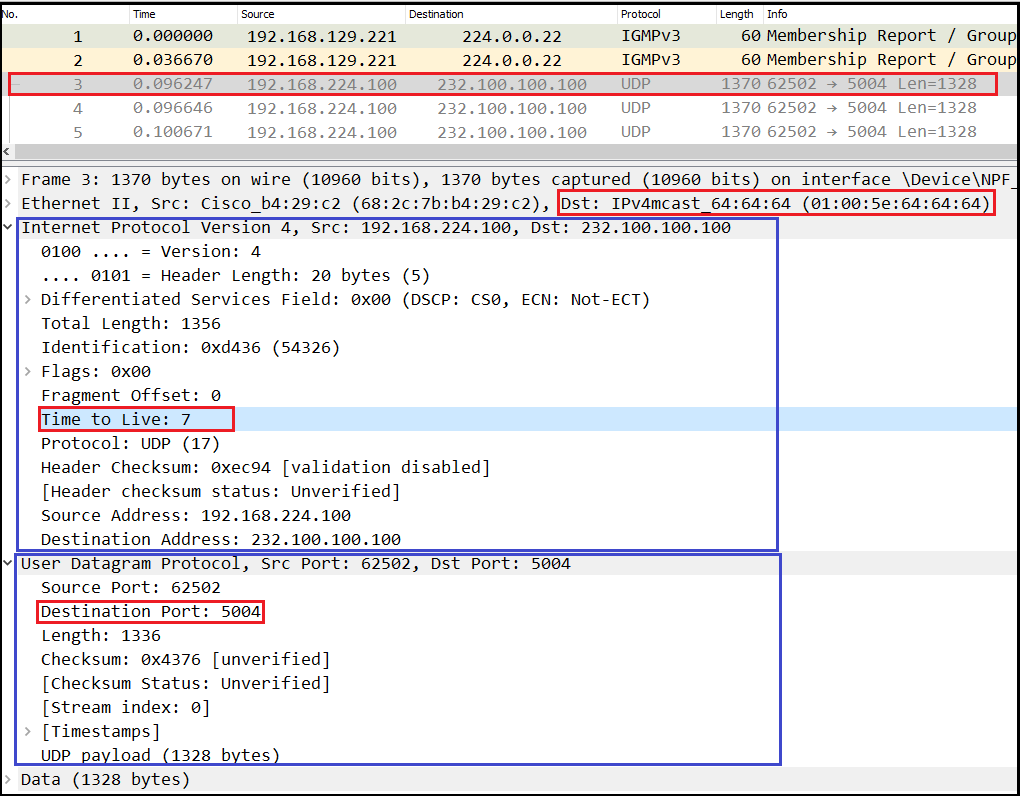Image resolution: width=1020 pixels, height=796 pixels.
Task: Select packet 2 in the packet list
Action: [500, 60]
